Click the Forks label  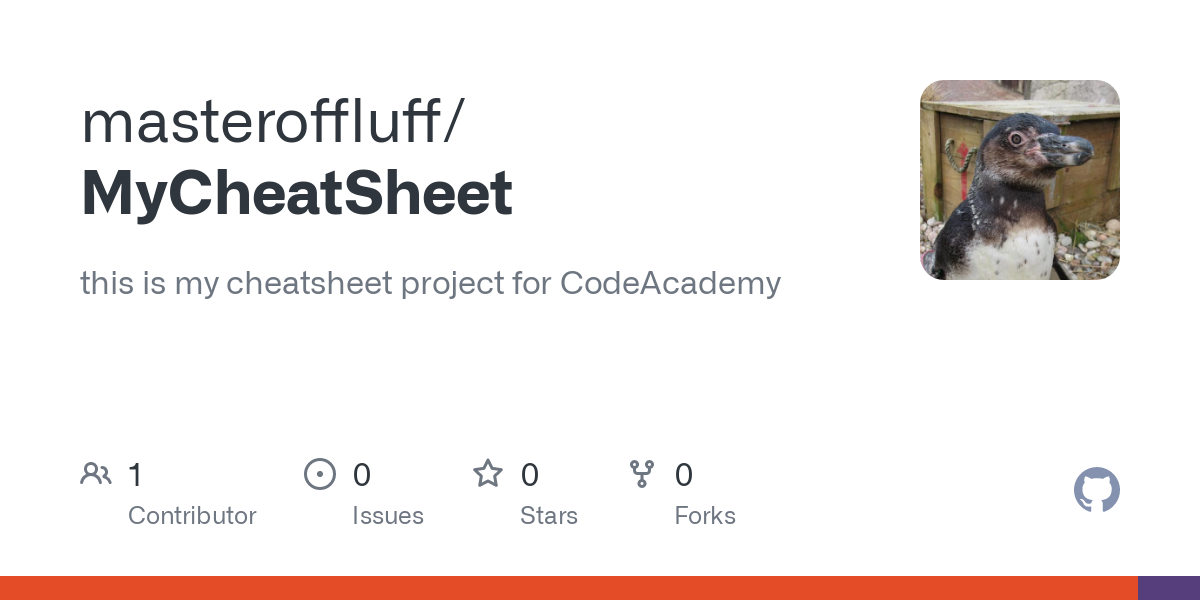[x=705, y=516]
